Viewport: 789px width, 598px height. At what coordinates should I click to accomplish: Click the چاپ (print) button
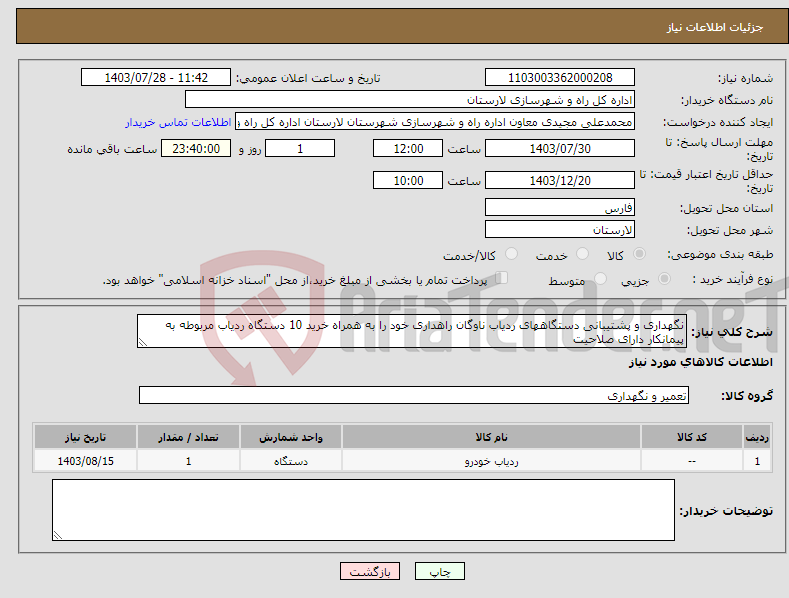439,571
